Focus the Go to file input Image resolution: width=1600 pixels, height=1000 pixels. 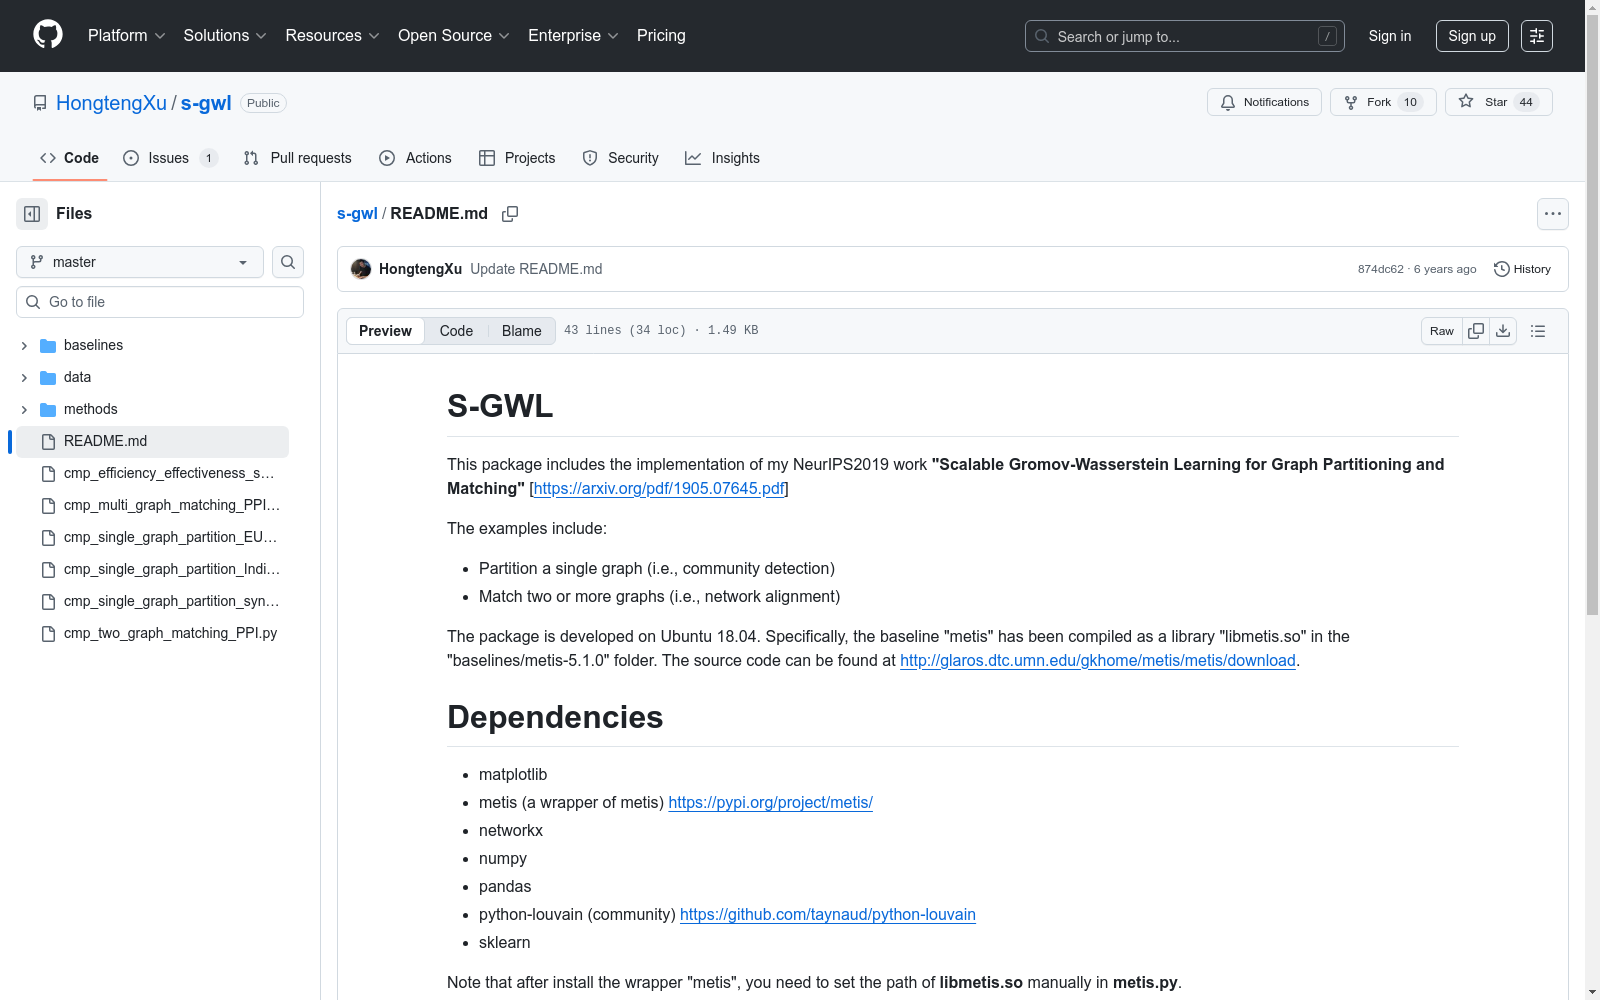point(160,302)
